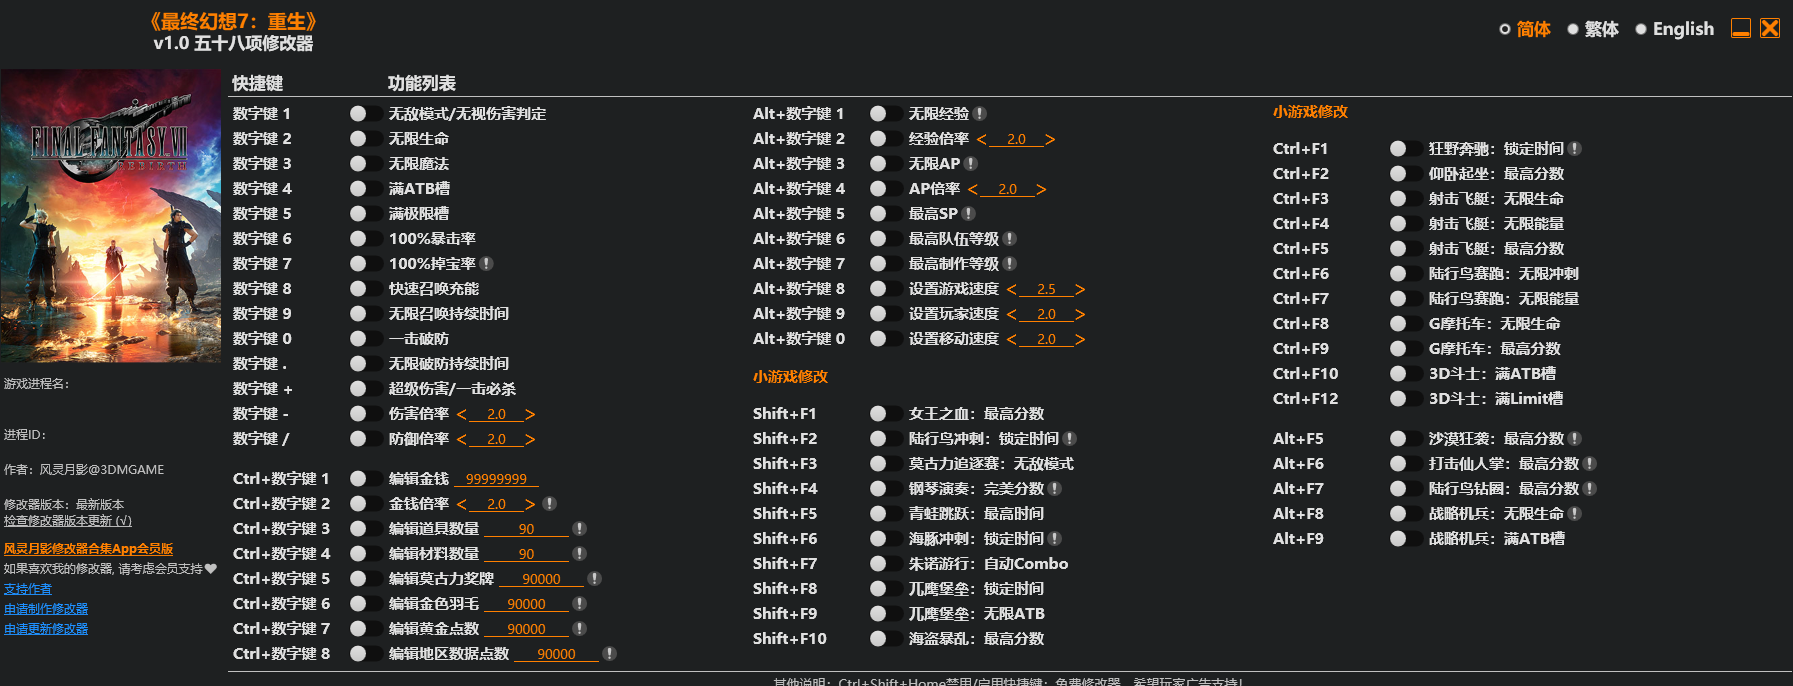
Task: Decrease 金钱倍率 with left arrow
Action: pyautogui.click(x=462, y=504)
